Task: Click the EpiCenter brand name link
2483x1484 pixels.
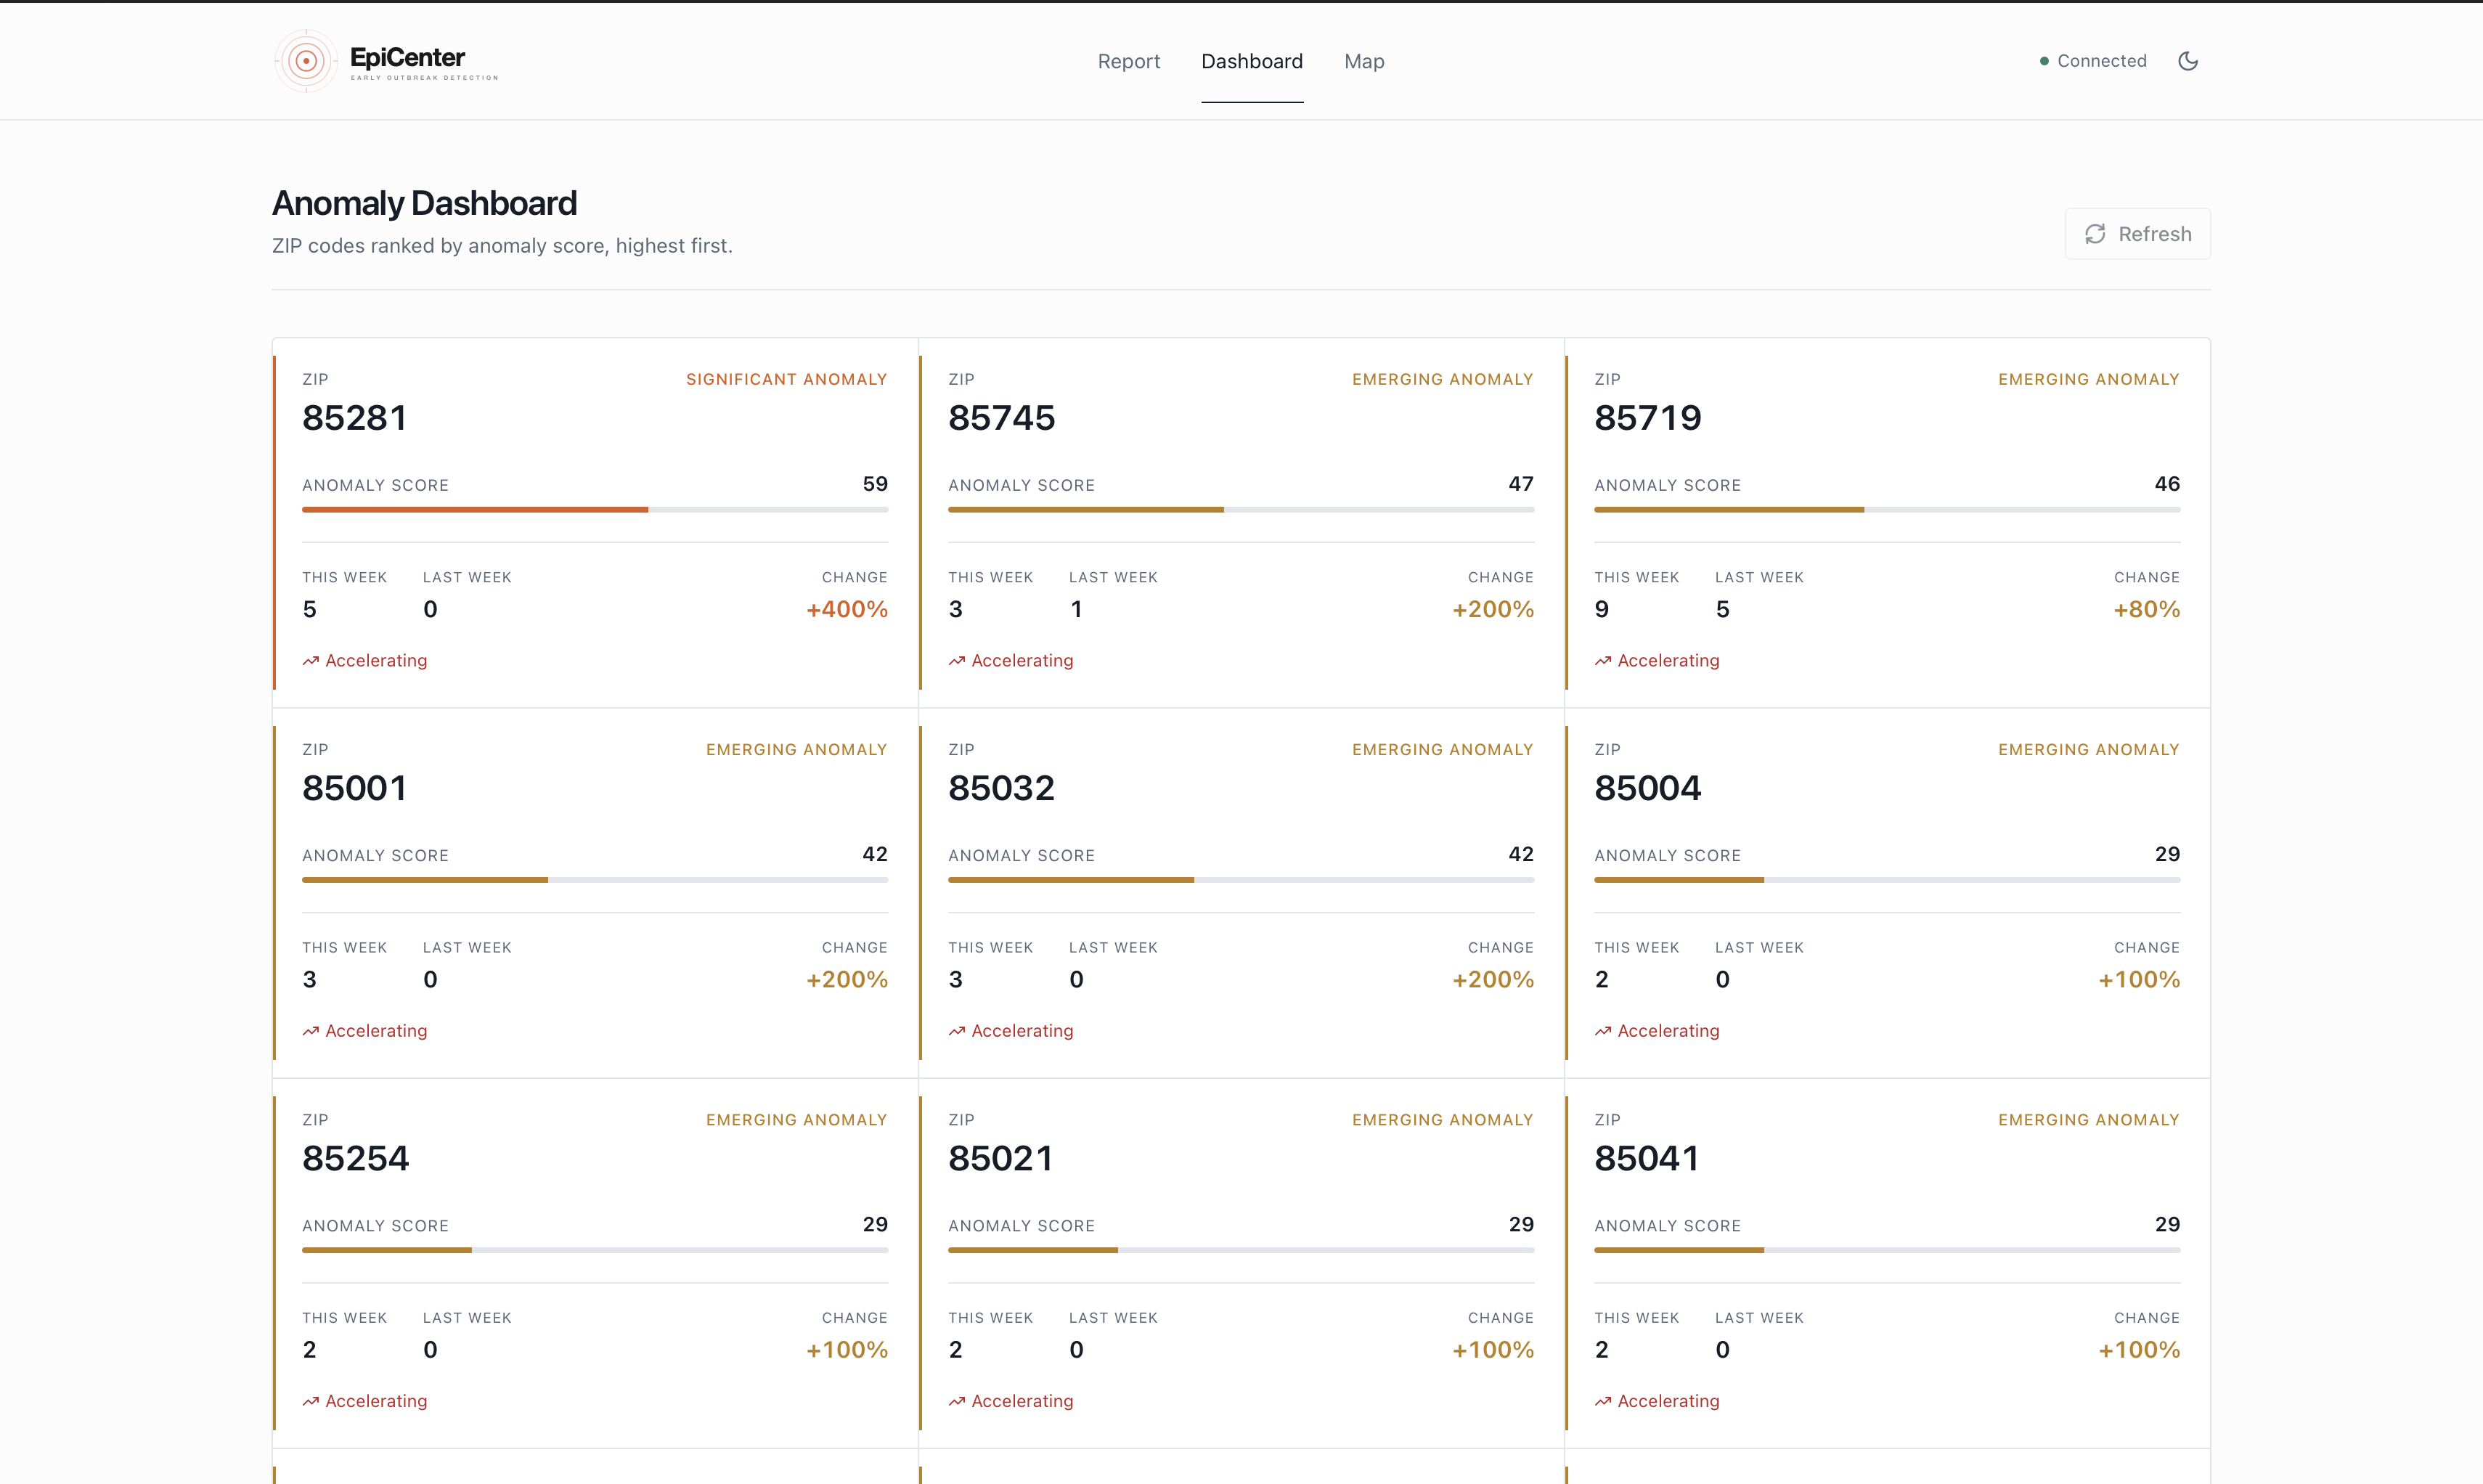Action: (407, 57)
